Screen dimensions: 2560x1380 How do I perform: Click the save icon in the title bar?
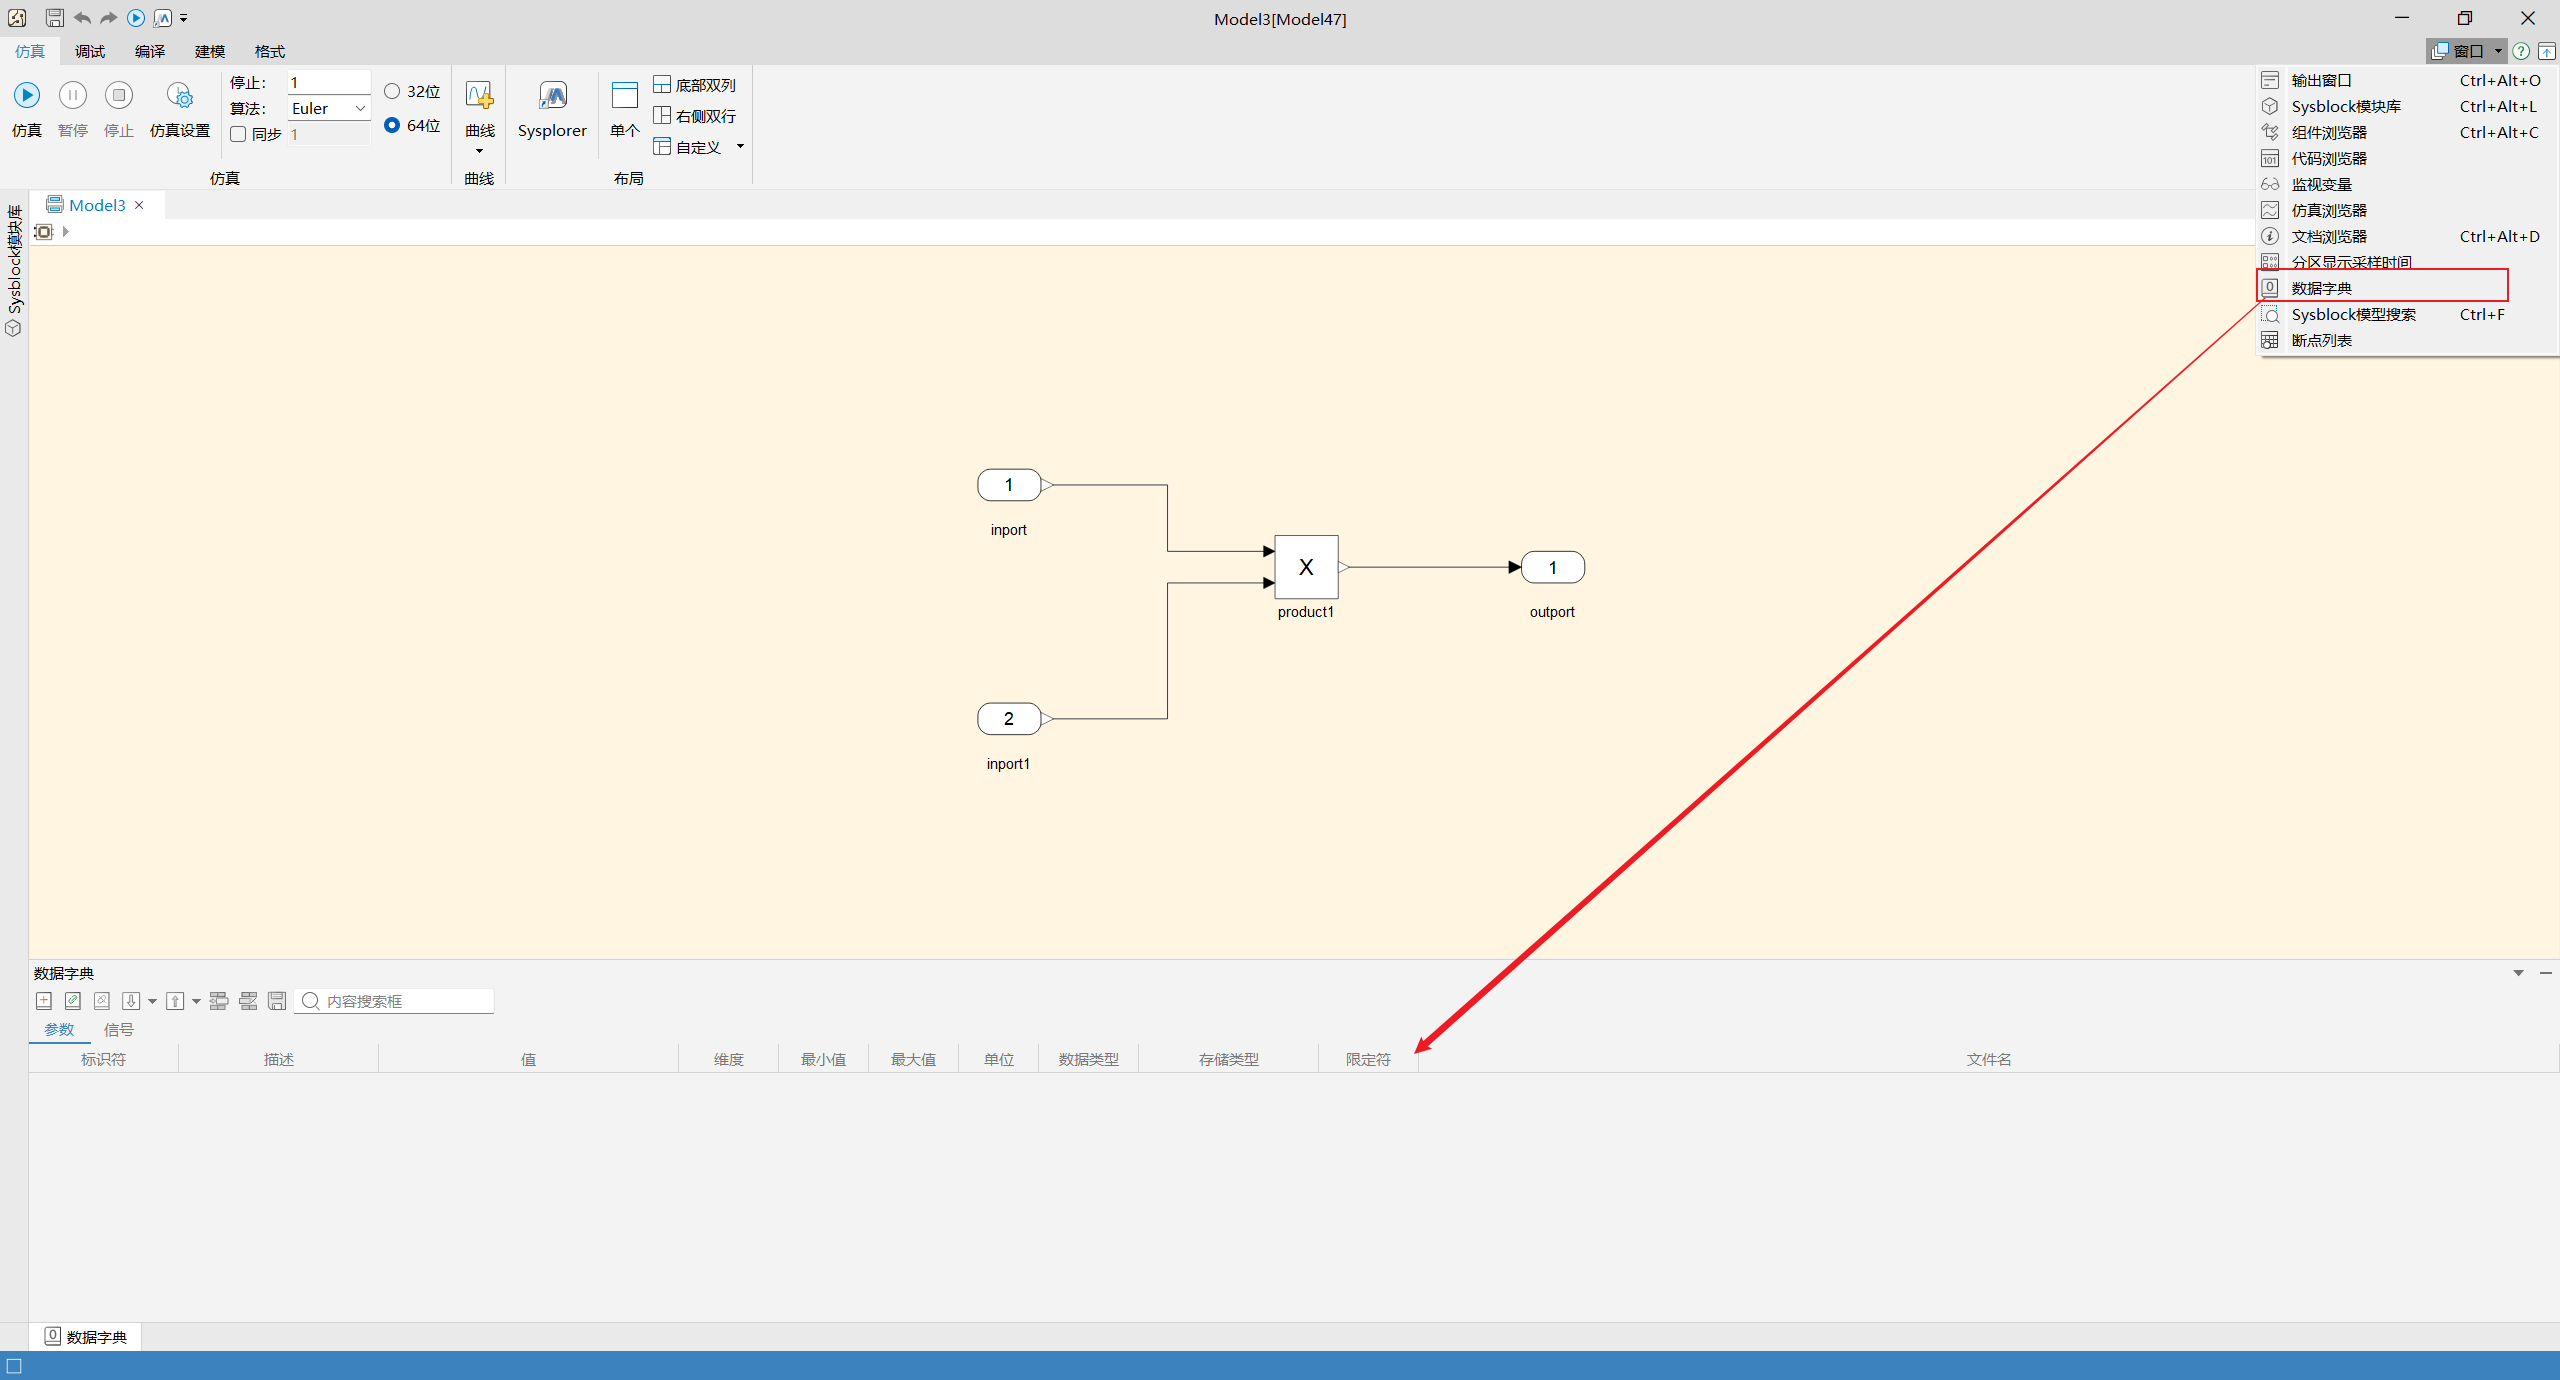tap(55, 18)
